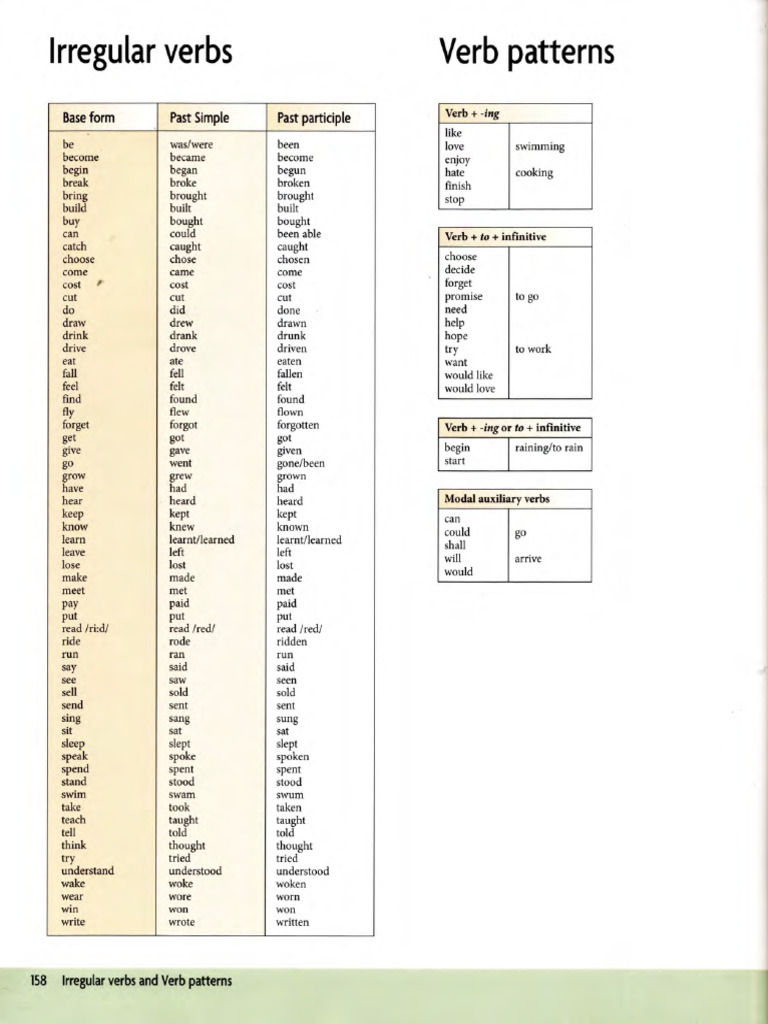
Task: Click the word "chosen"
Action: click(x=293, y=259)
